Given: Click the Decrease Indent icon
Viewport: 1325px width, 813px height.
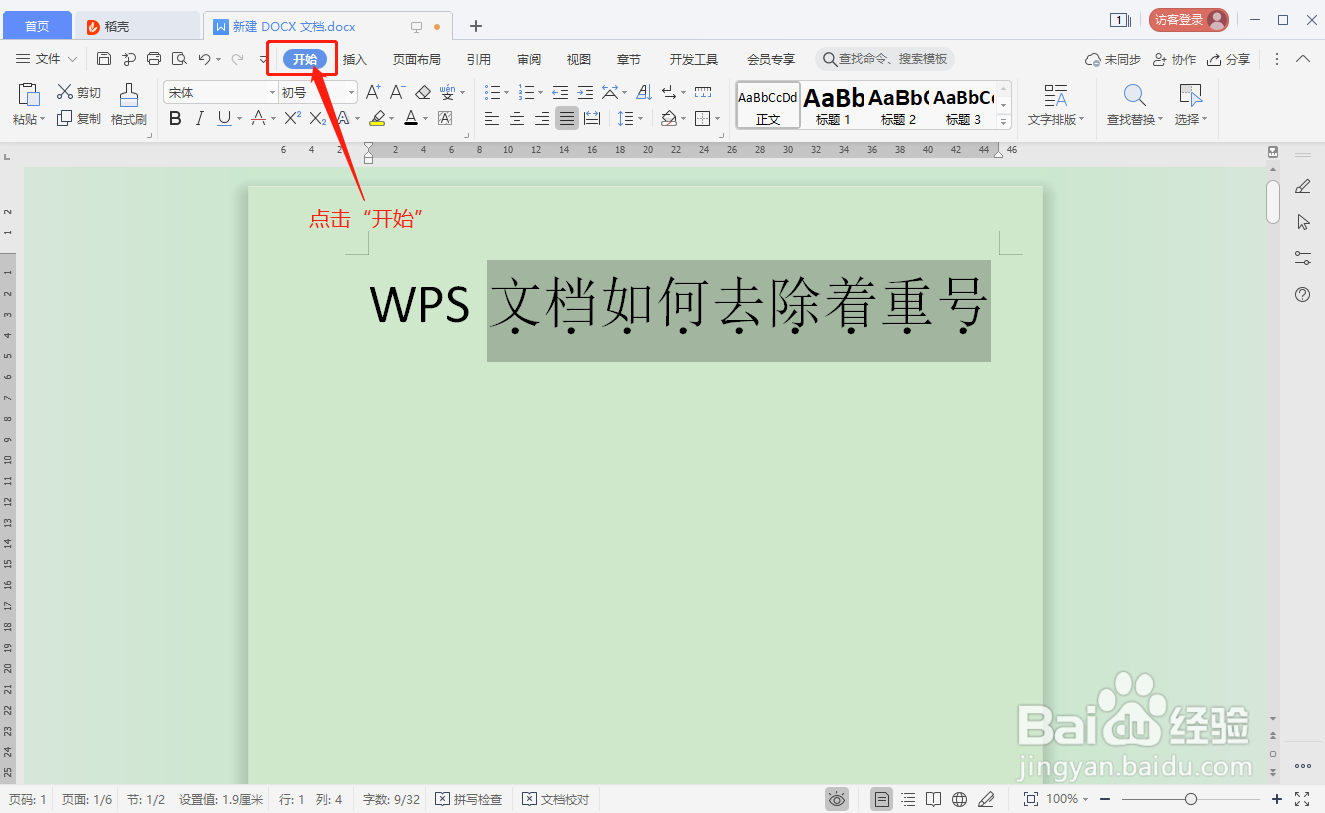Looking at the screenshot, I should tap(560, 92).
